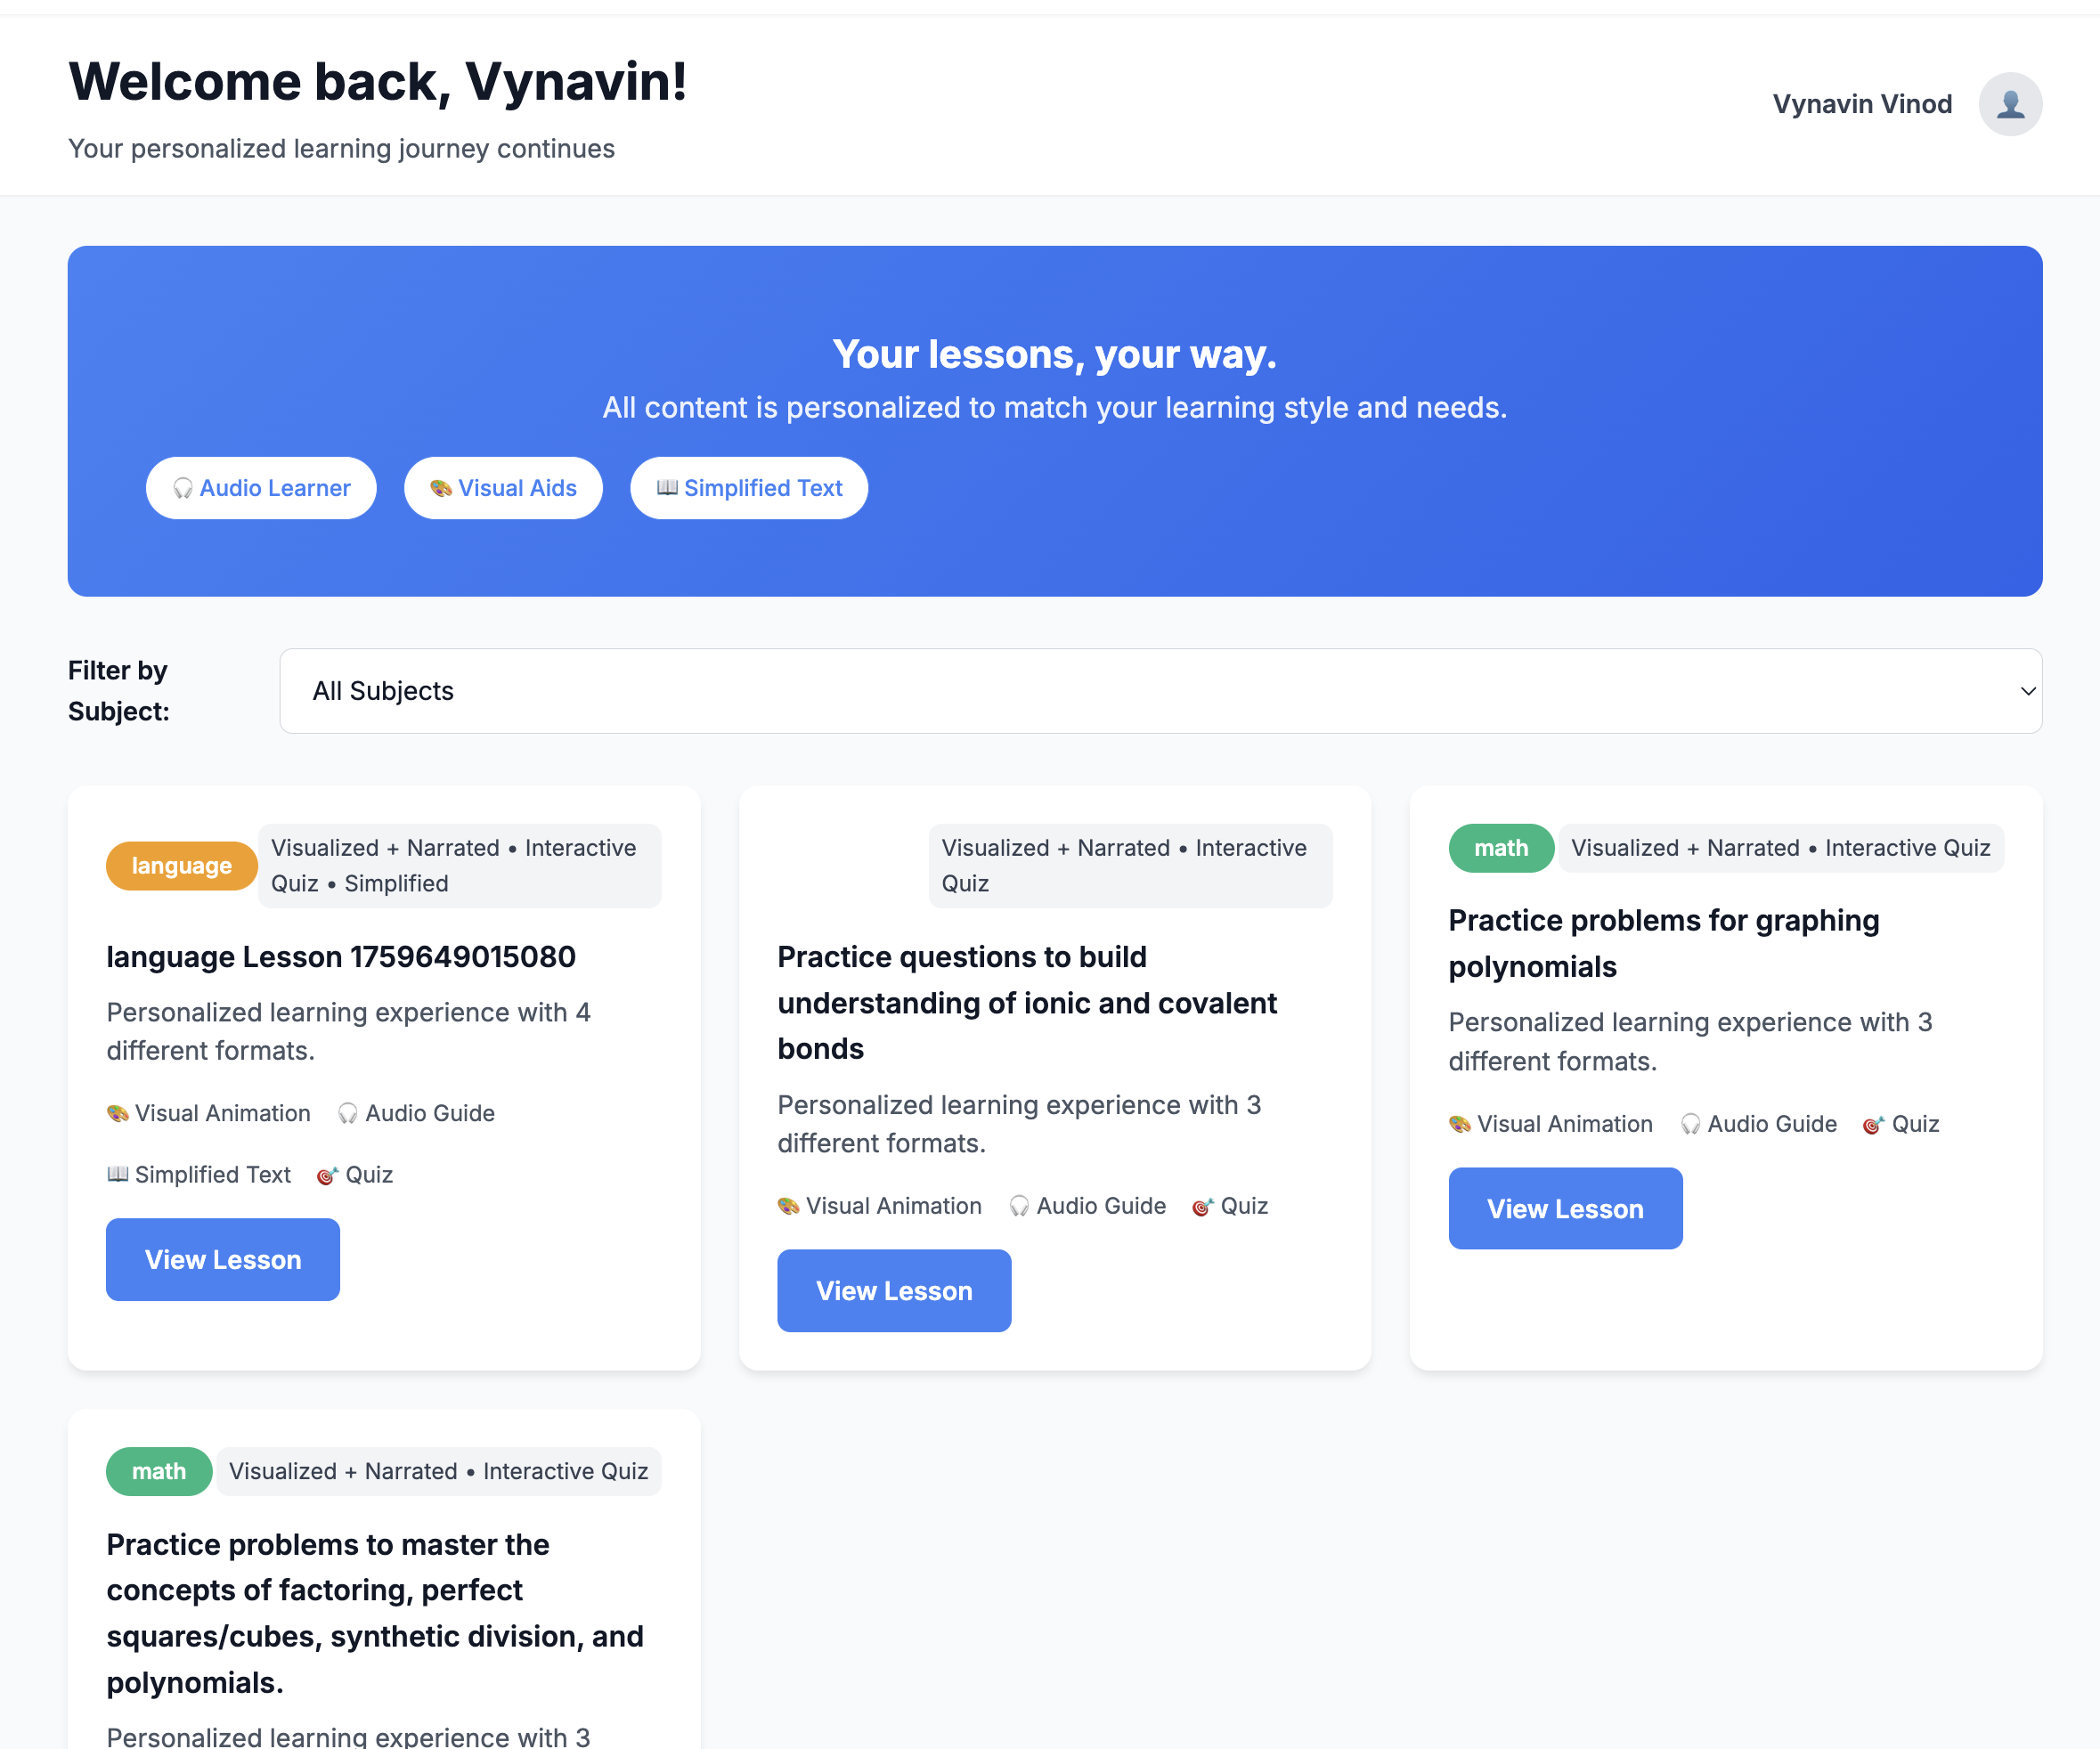2100x1749 pixels.
Task: Open the All Subjects filter dropdown
Action: point(1159,691)
